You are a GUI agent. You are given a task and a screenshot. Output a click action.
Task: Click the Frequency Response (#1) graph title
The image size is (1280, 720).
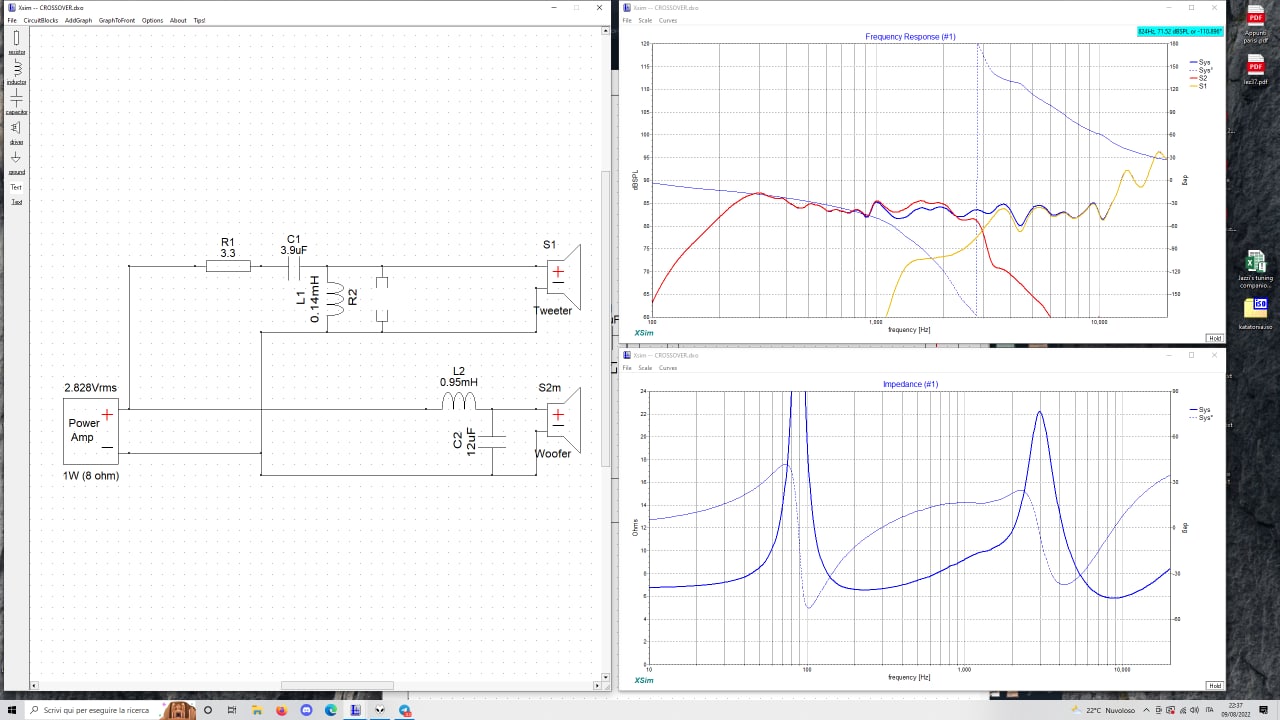click(x=910, y=37)
